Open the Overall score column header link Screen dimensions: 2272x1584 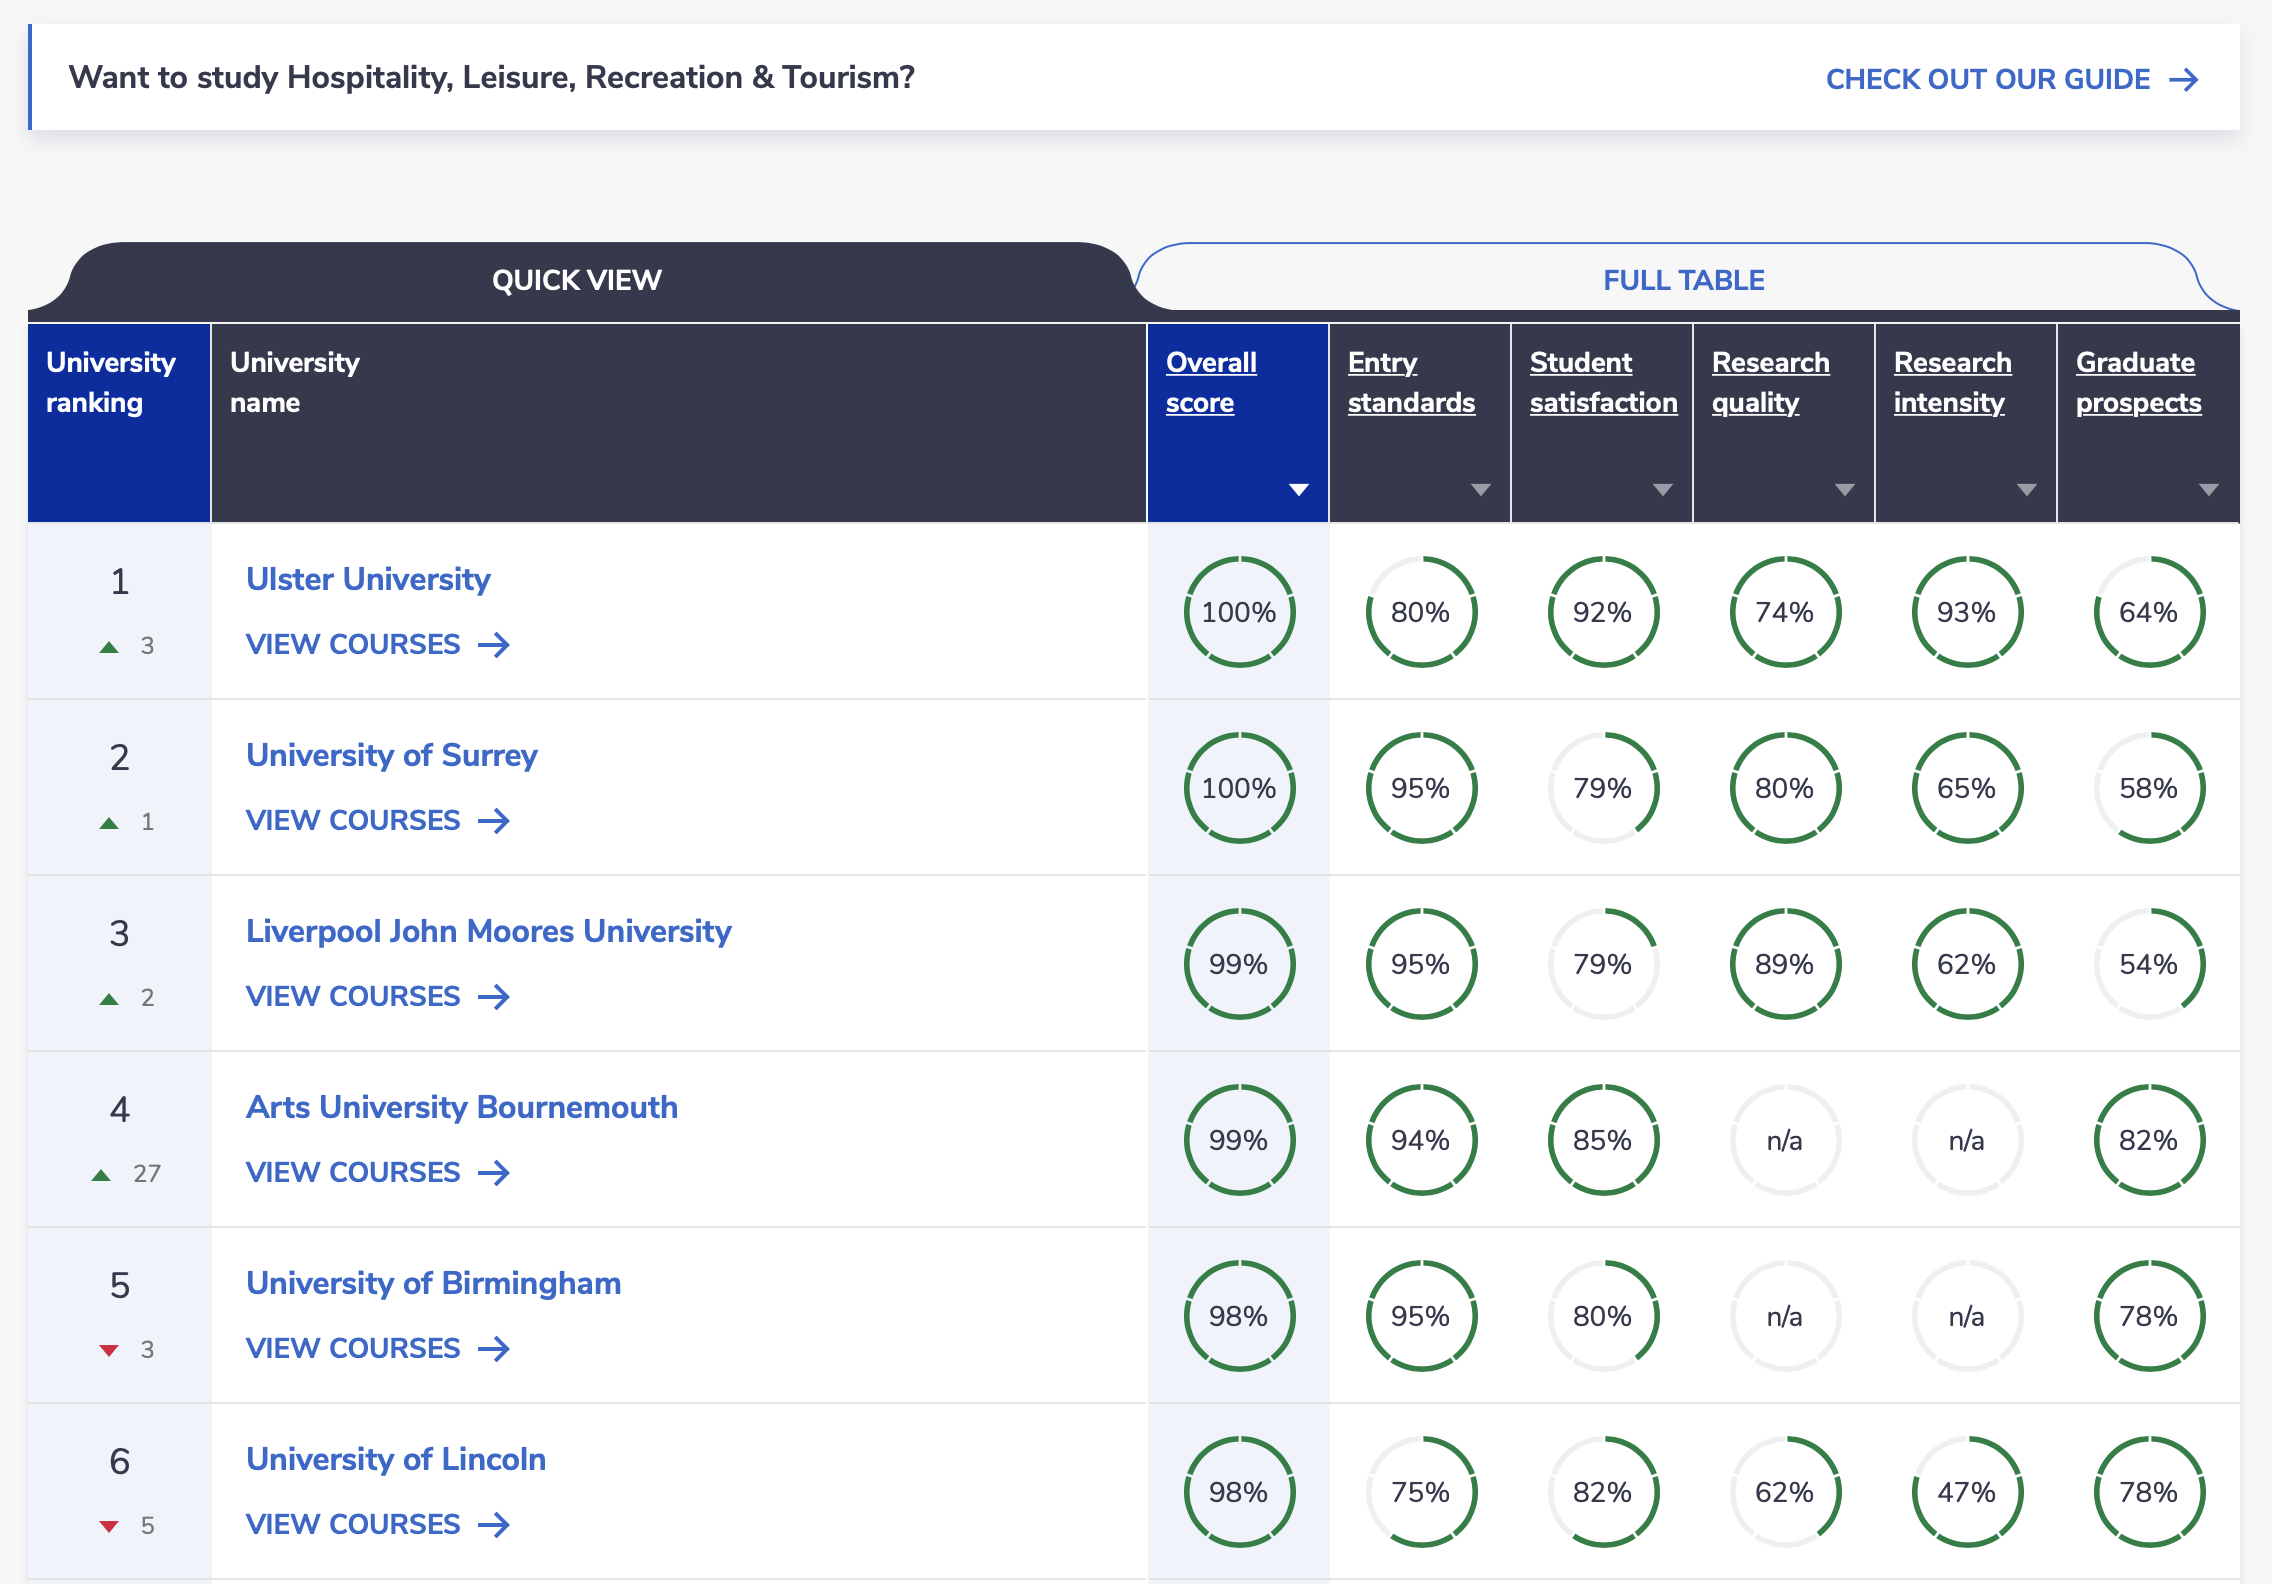pyautogui.click(x=1211, y=383)
